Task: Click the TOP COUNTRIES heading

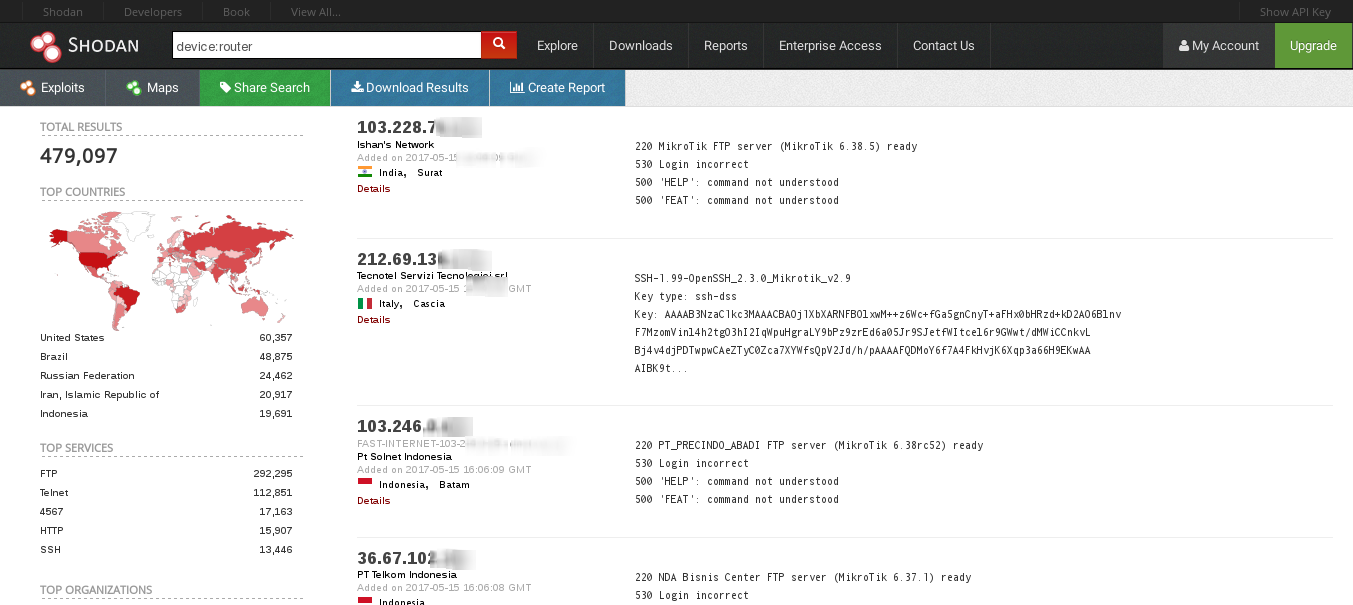Action: [x=83, y=192]
